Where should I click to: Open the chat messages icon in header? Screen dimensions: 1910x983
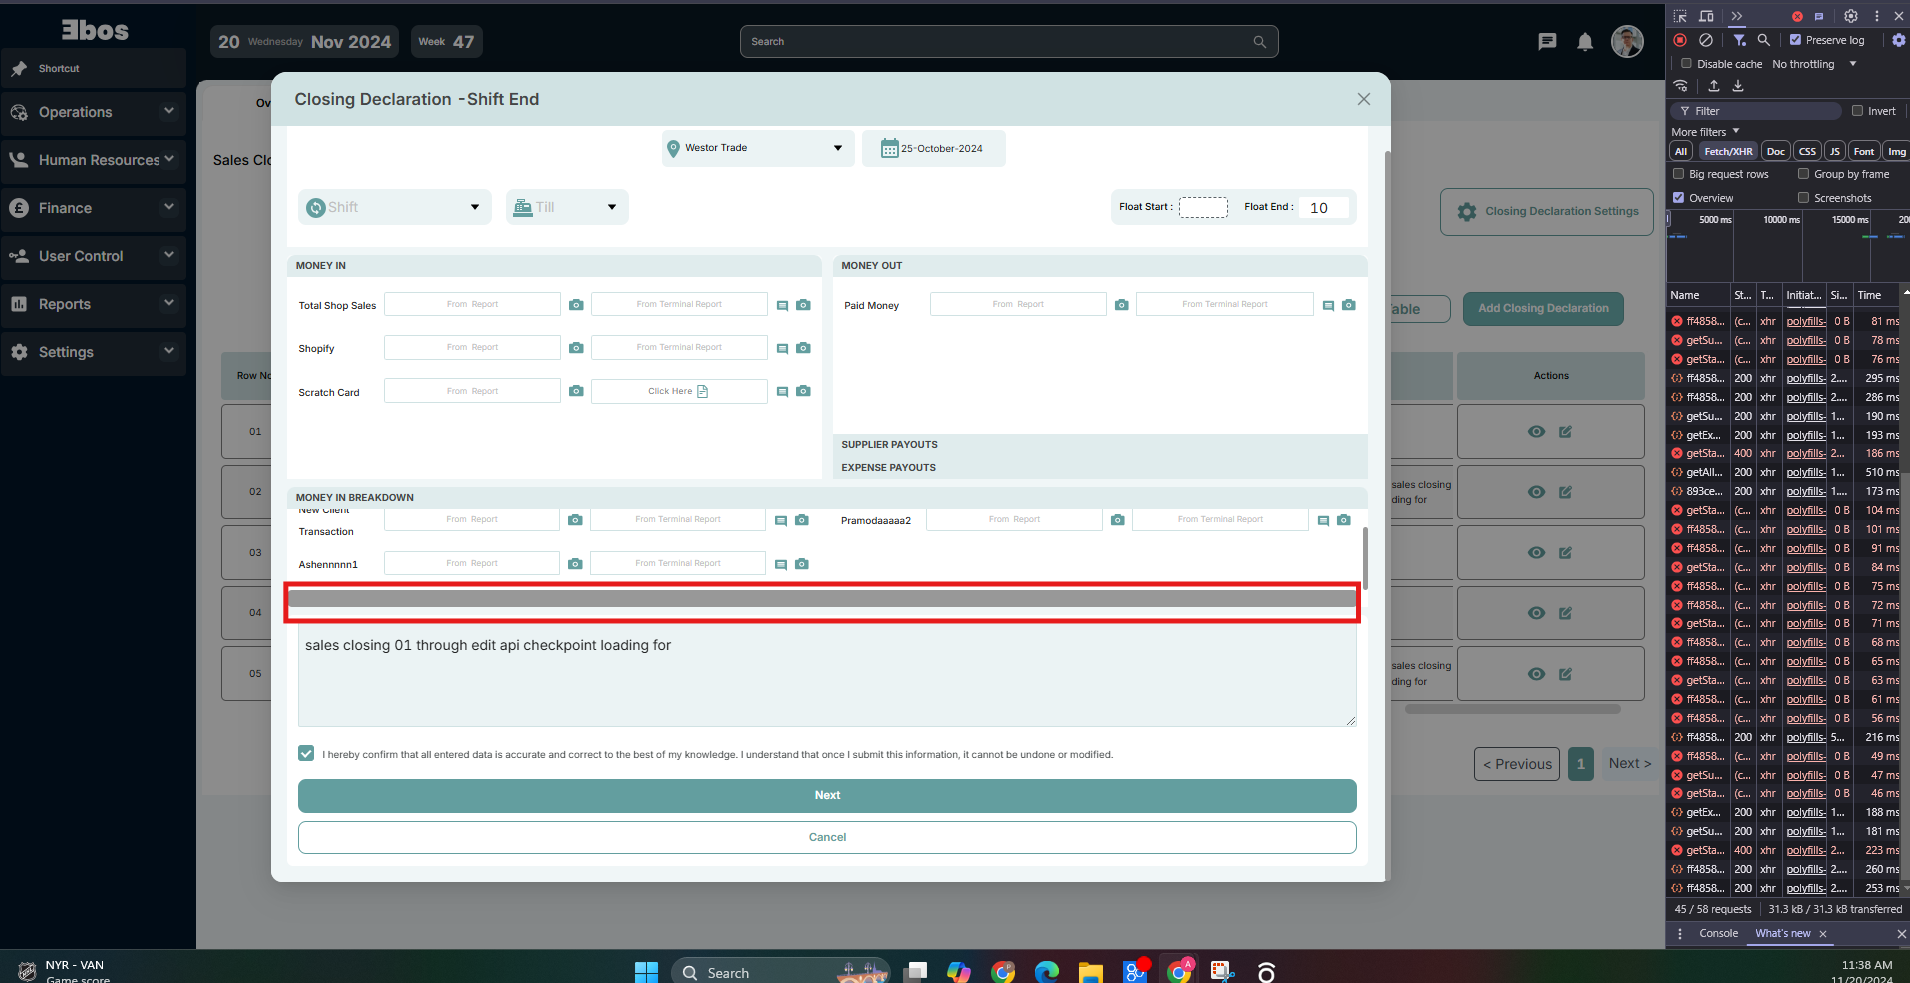(x=1547, y=42)
